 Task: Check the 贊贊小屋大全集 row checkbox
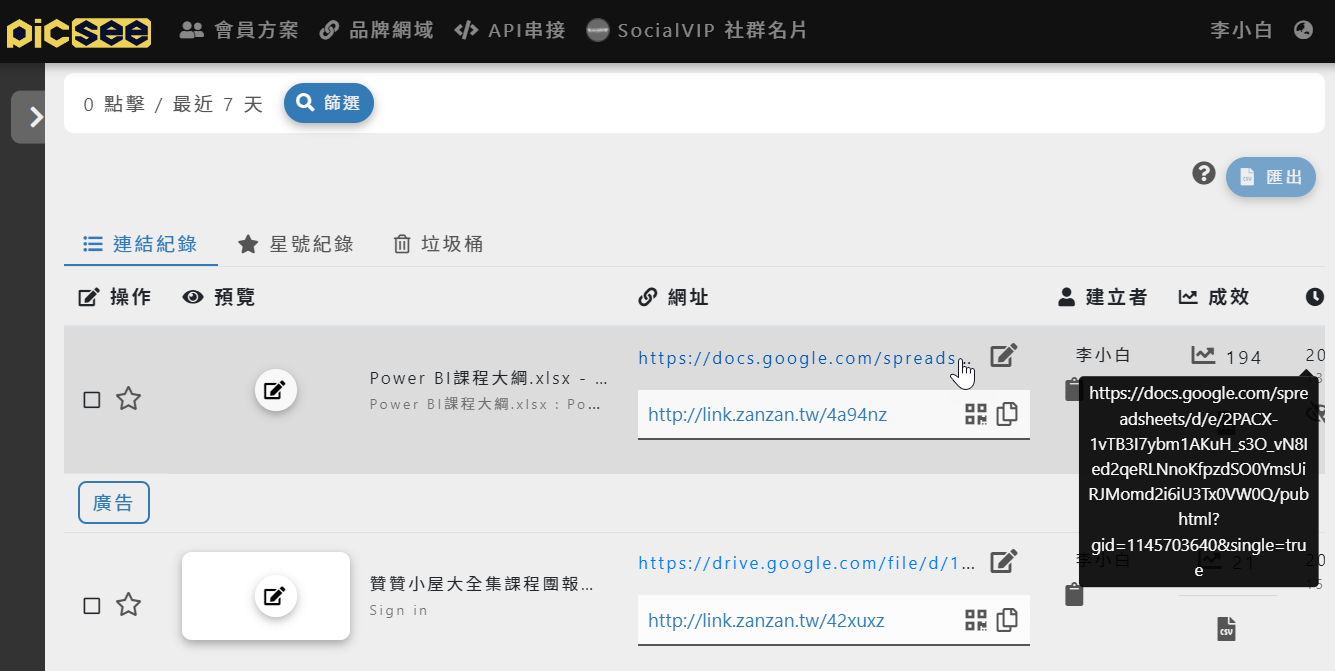[92, 606]
